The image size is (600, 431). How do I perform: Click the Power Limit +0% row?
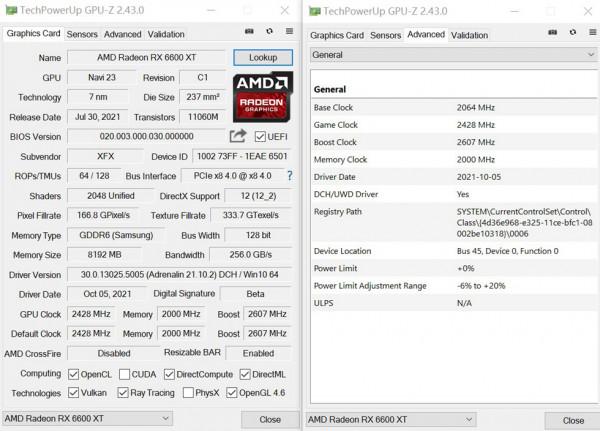(x=454, y=268)
